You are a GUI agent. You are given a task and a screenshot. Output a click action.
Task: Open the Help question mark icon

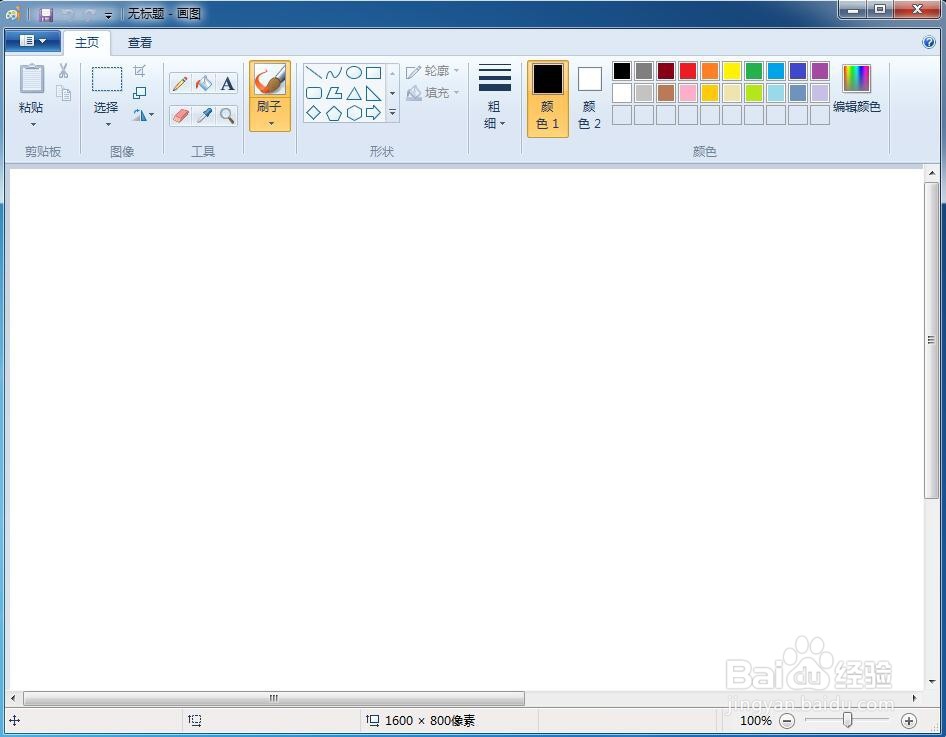(929, 42)
